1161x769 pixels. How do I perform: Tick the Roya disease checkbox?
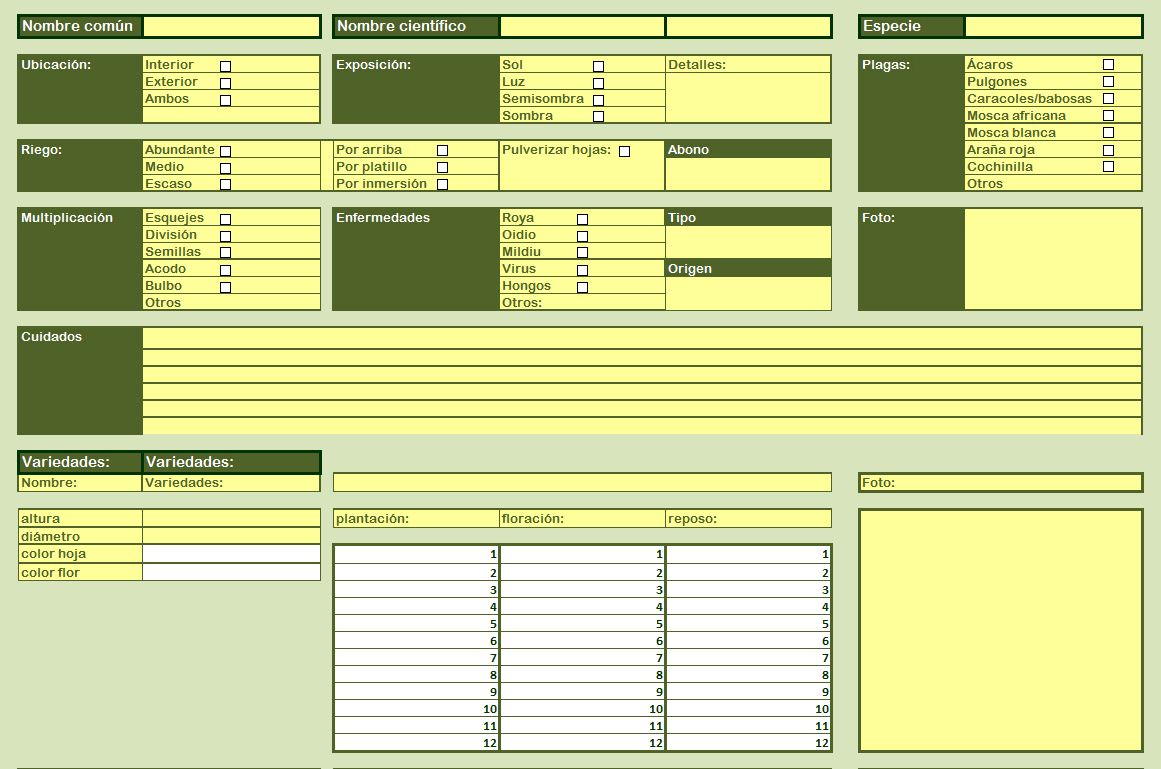[x=583, y=220]
